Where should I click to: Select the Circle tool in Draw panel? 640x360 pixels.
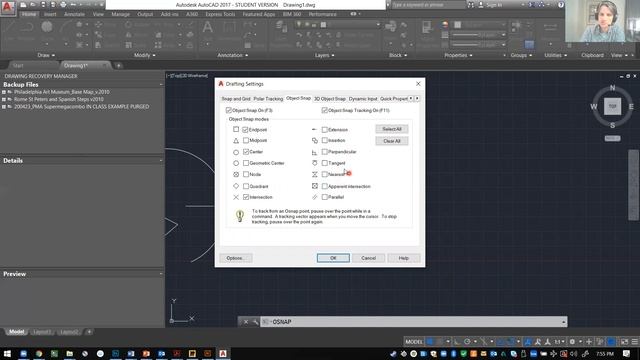click(47, 27)
